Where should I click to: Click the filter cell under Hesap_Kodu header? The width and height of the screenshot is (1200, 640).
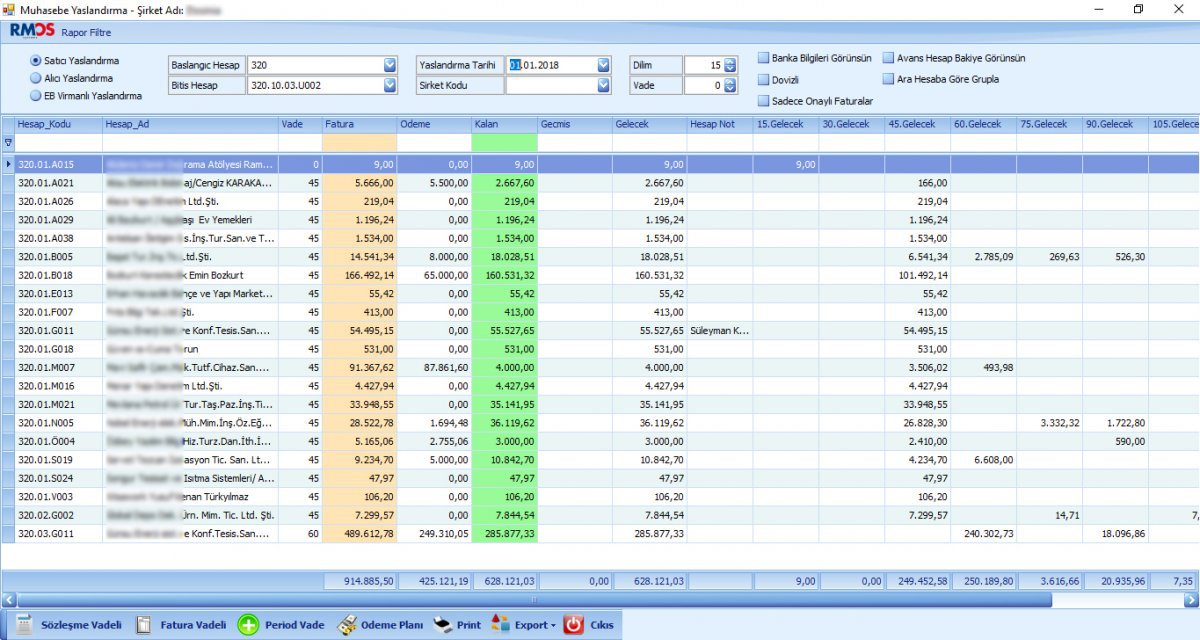[59, 142]
